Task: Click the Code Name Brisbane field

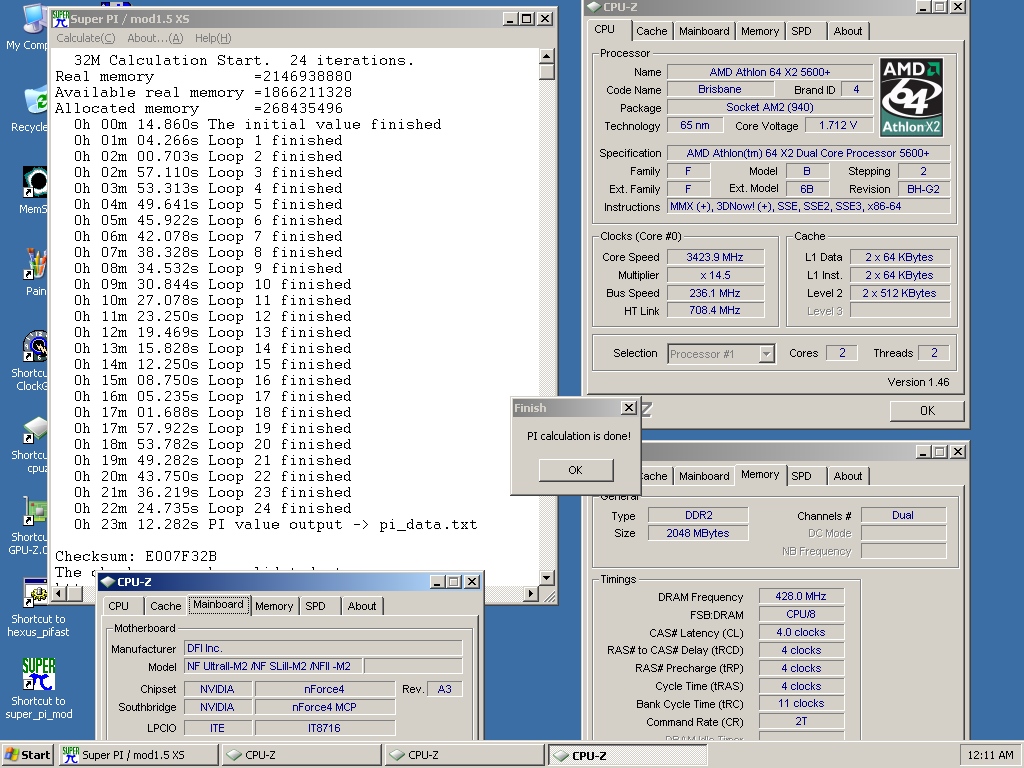Action: tap(720, 89)
